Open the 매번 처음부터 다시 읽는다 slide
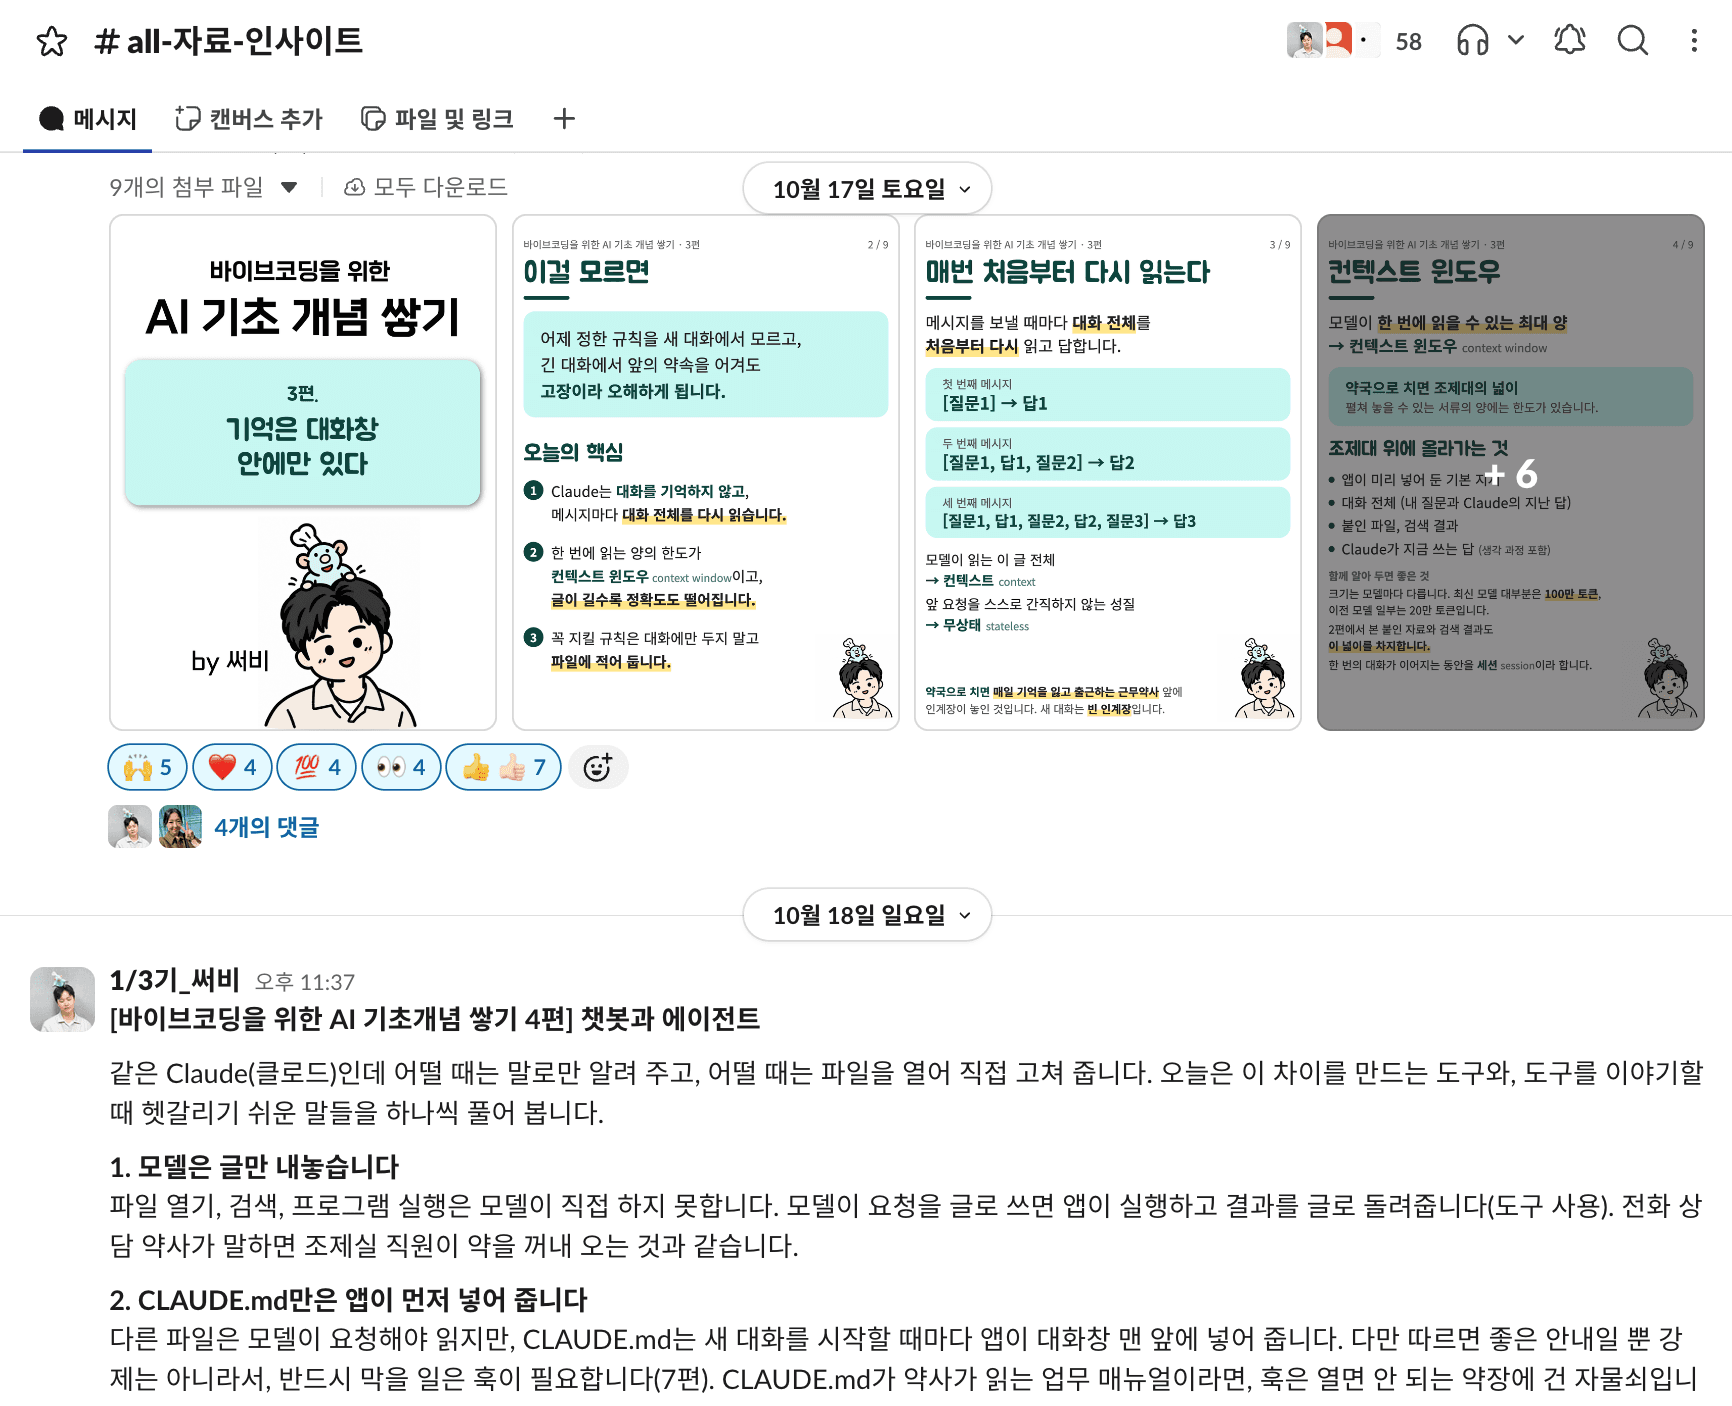1732x1406 pixels. click(1108, 473)
